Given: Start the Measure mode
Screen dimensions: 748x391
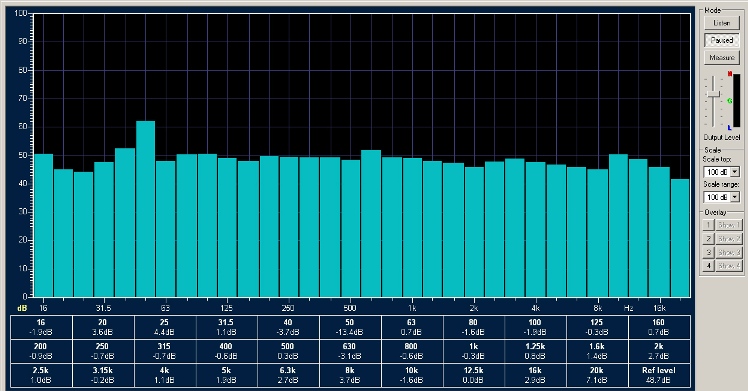Looking at the screenshot, I should (x=722, y=58).
